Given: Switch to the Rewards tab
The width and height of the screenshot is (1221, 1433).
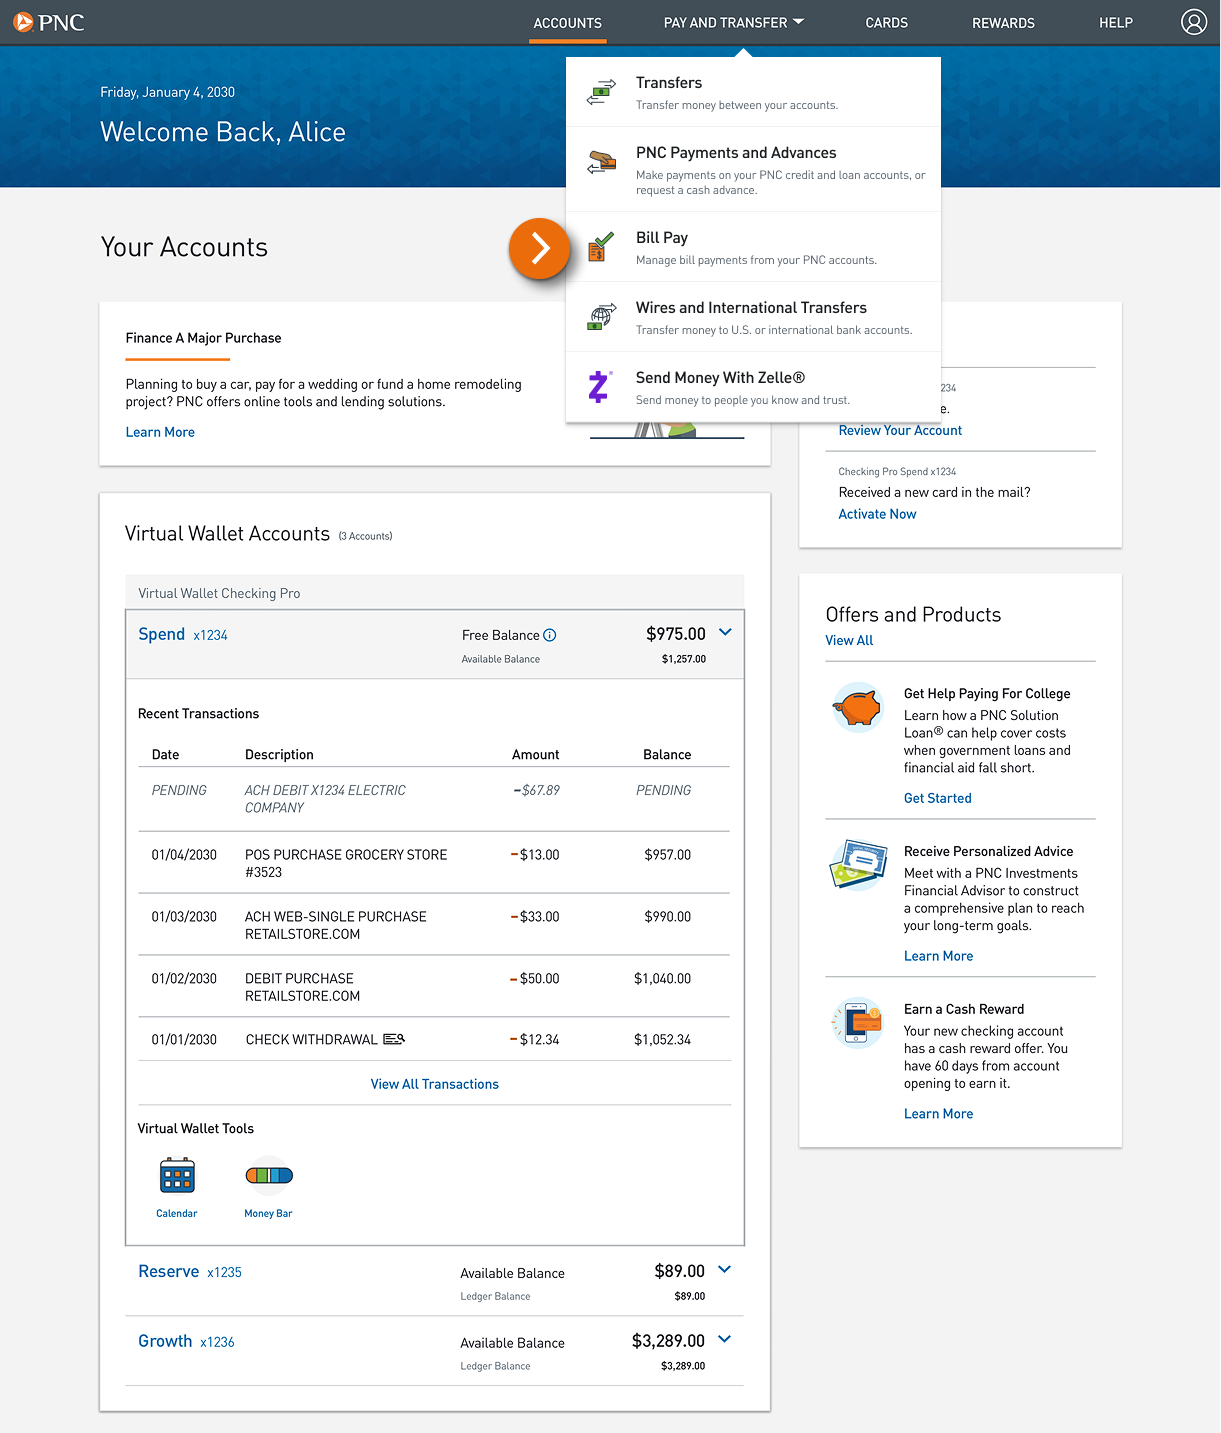Looking at the screenshot, I should click(x=1003, y=22).
